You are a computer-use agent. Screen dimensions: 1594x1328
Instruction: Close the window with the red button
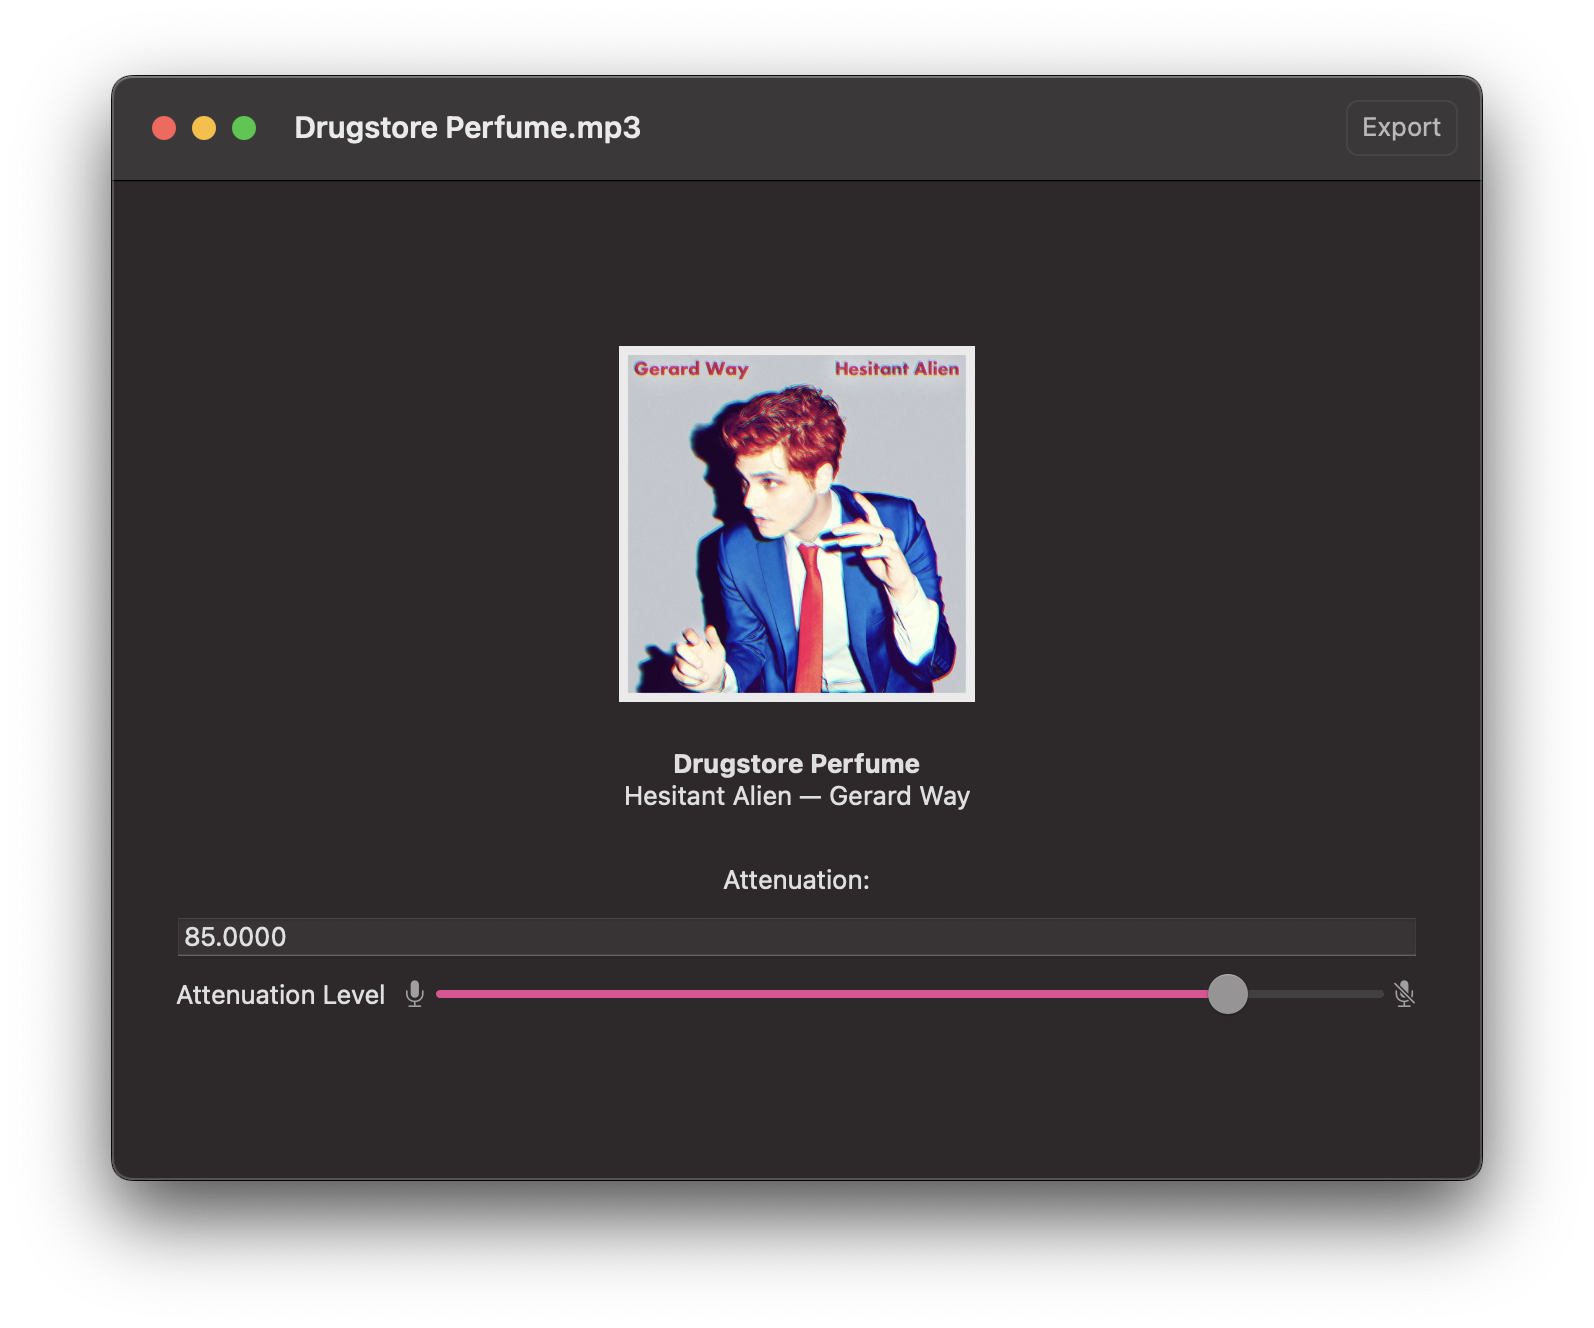coord(164,128)
